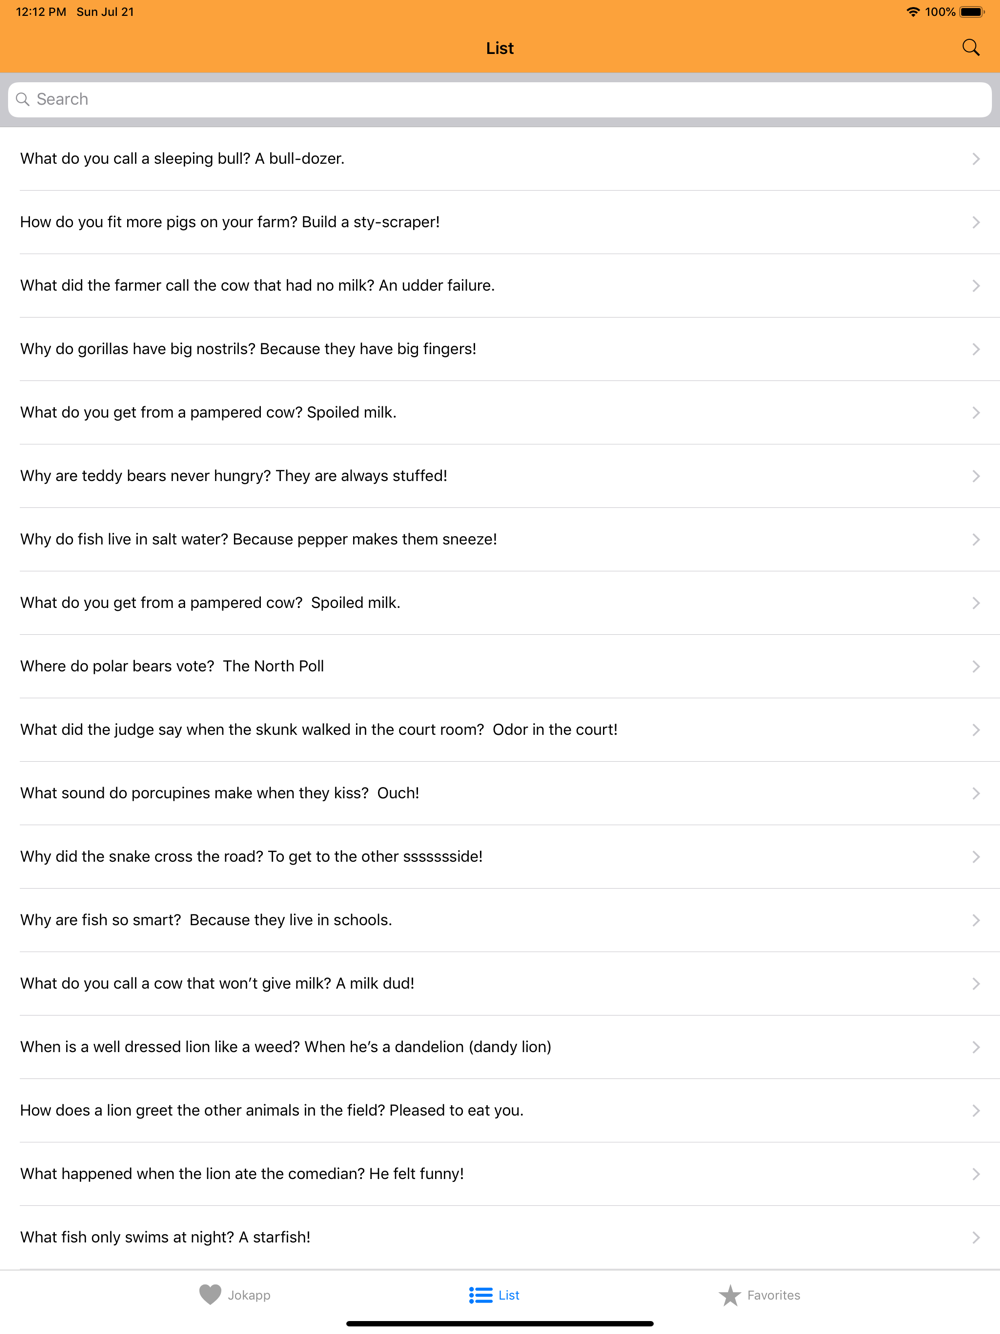Switch to the Favorites tab label
Viewport: 1000px width, 1334px height.
pos(773,1295)
